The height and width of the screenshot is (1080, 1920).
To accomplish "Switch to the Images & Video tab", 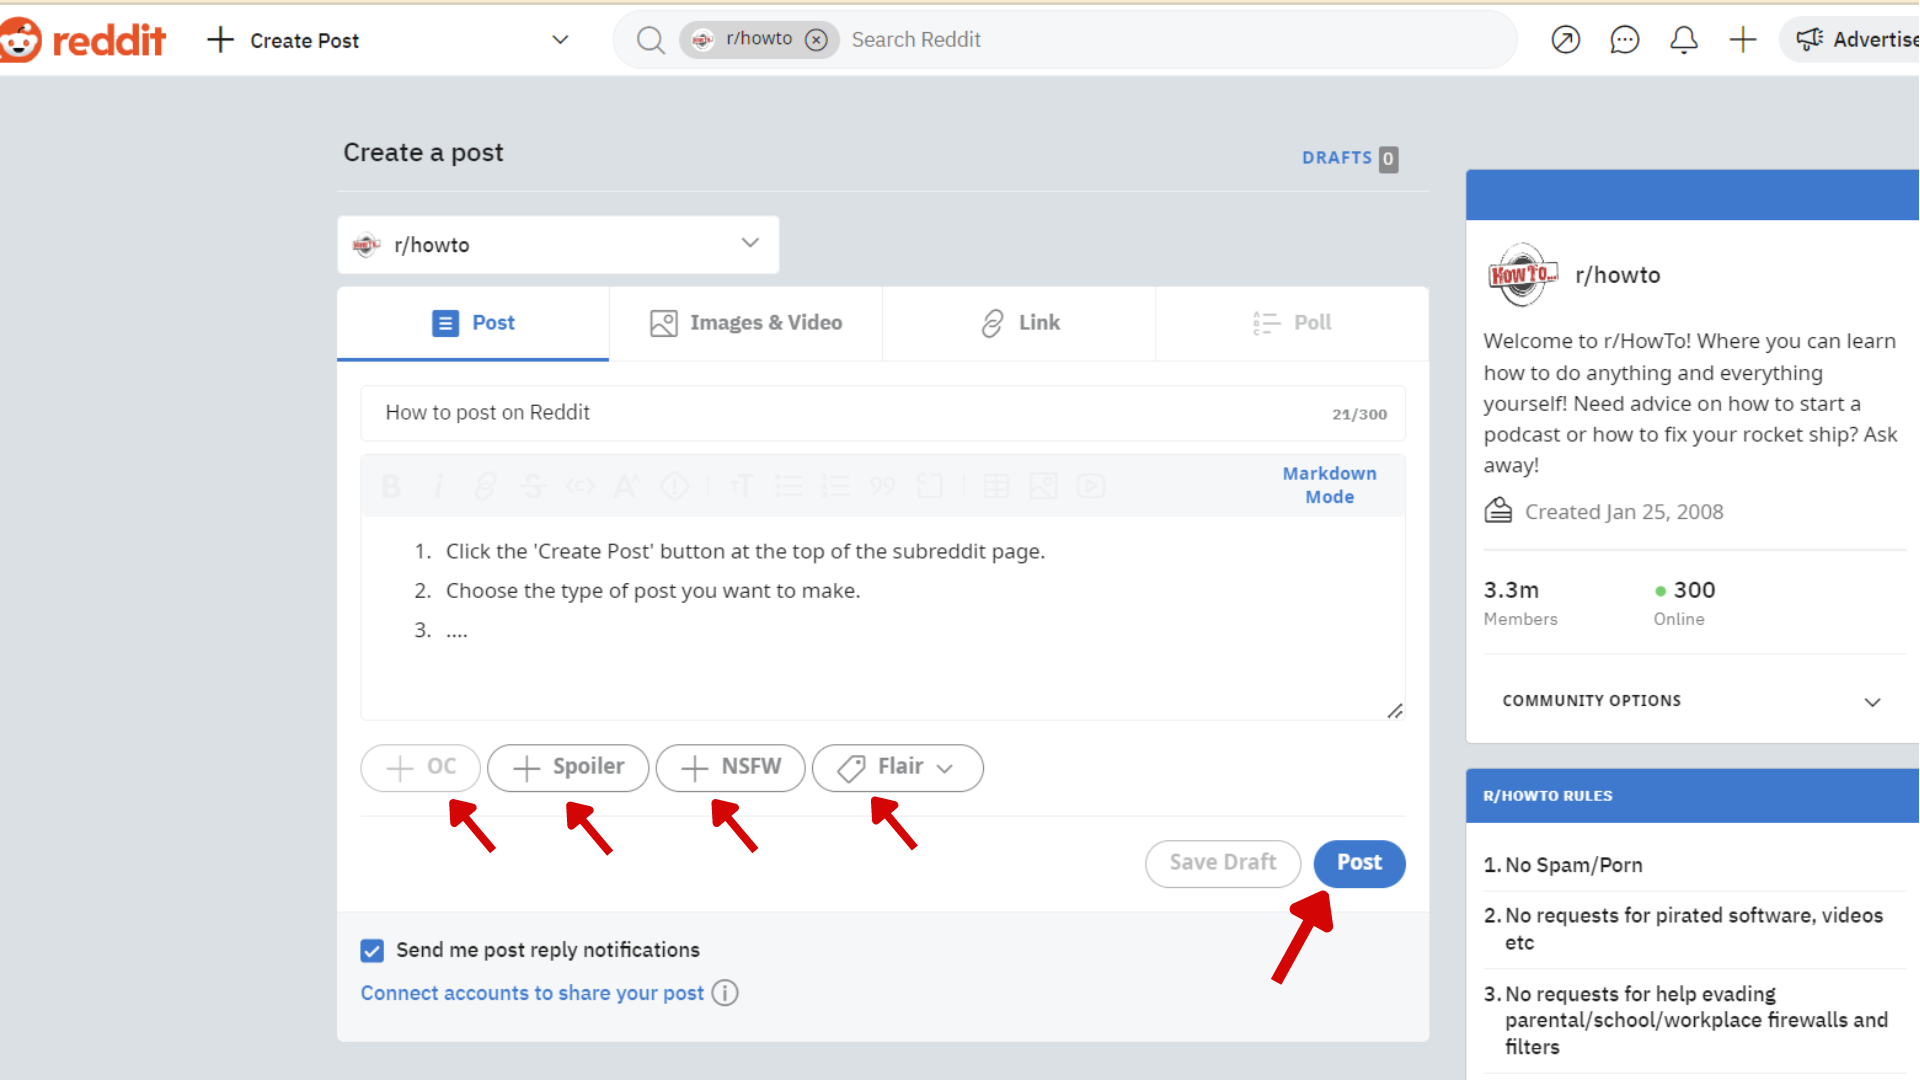I will [x=745, y=322].
